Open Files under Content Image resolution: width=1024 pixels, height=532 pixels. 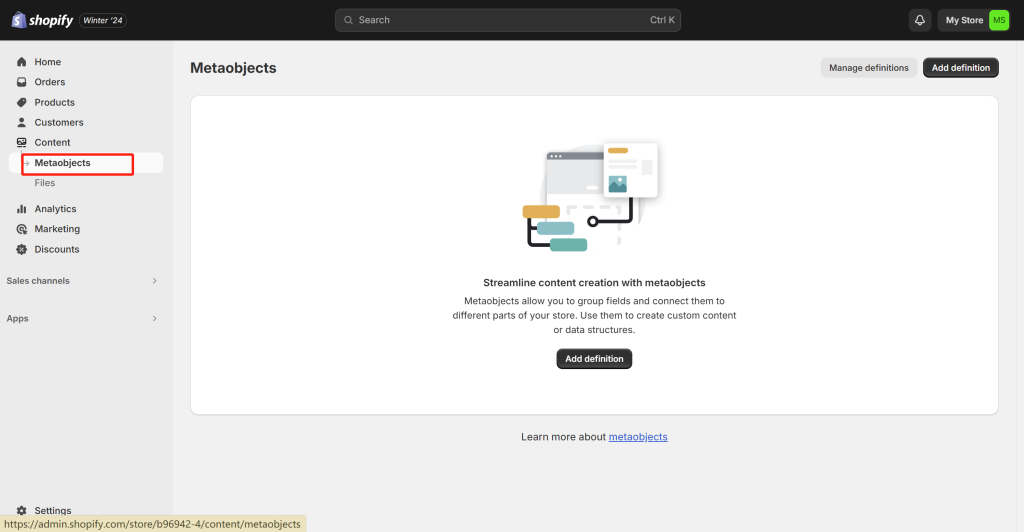click(x=44, y=183)
